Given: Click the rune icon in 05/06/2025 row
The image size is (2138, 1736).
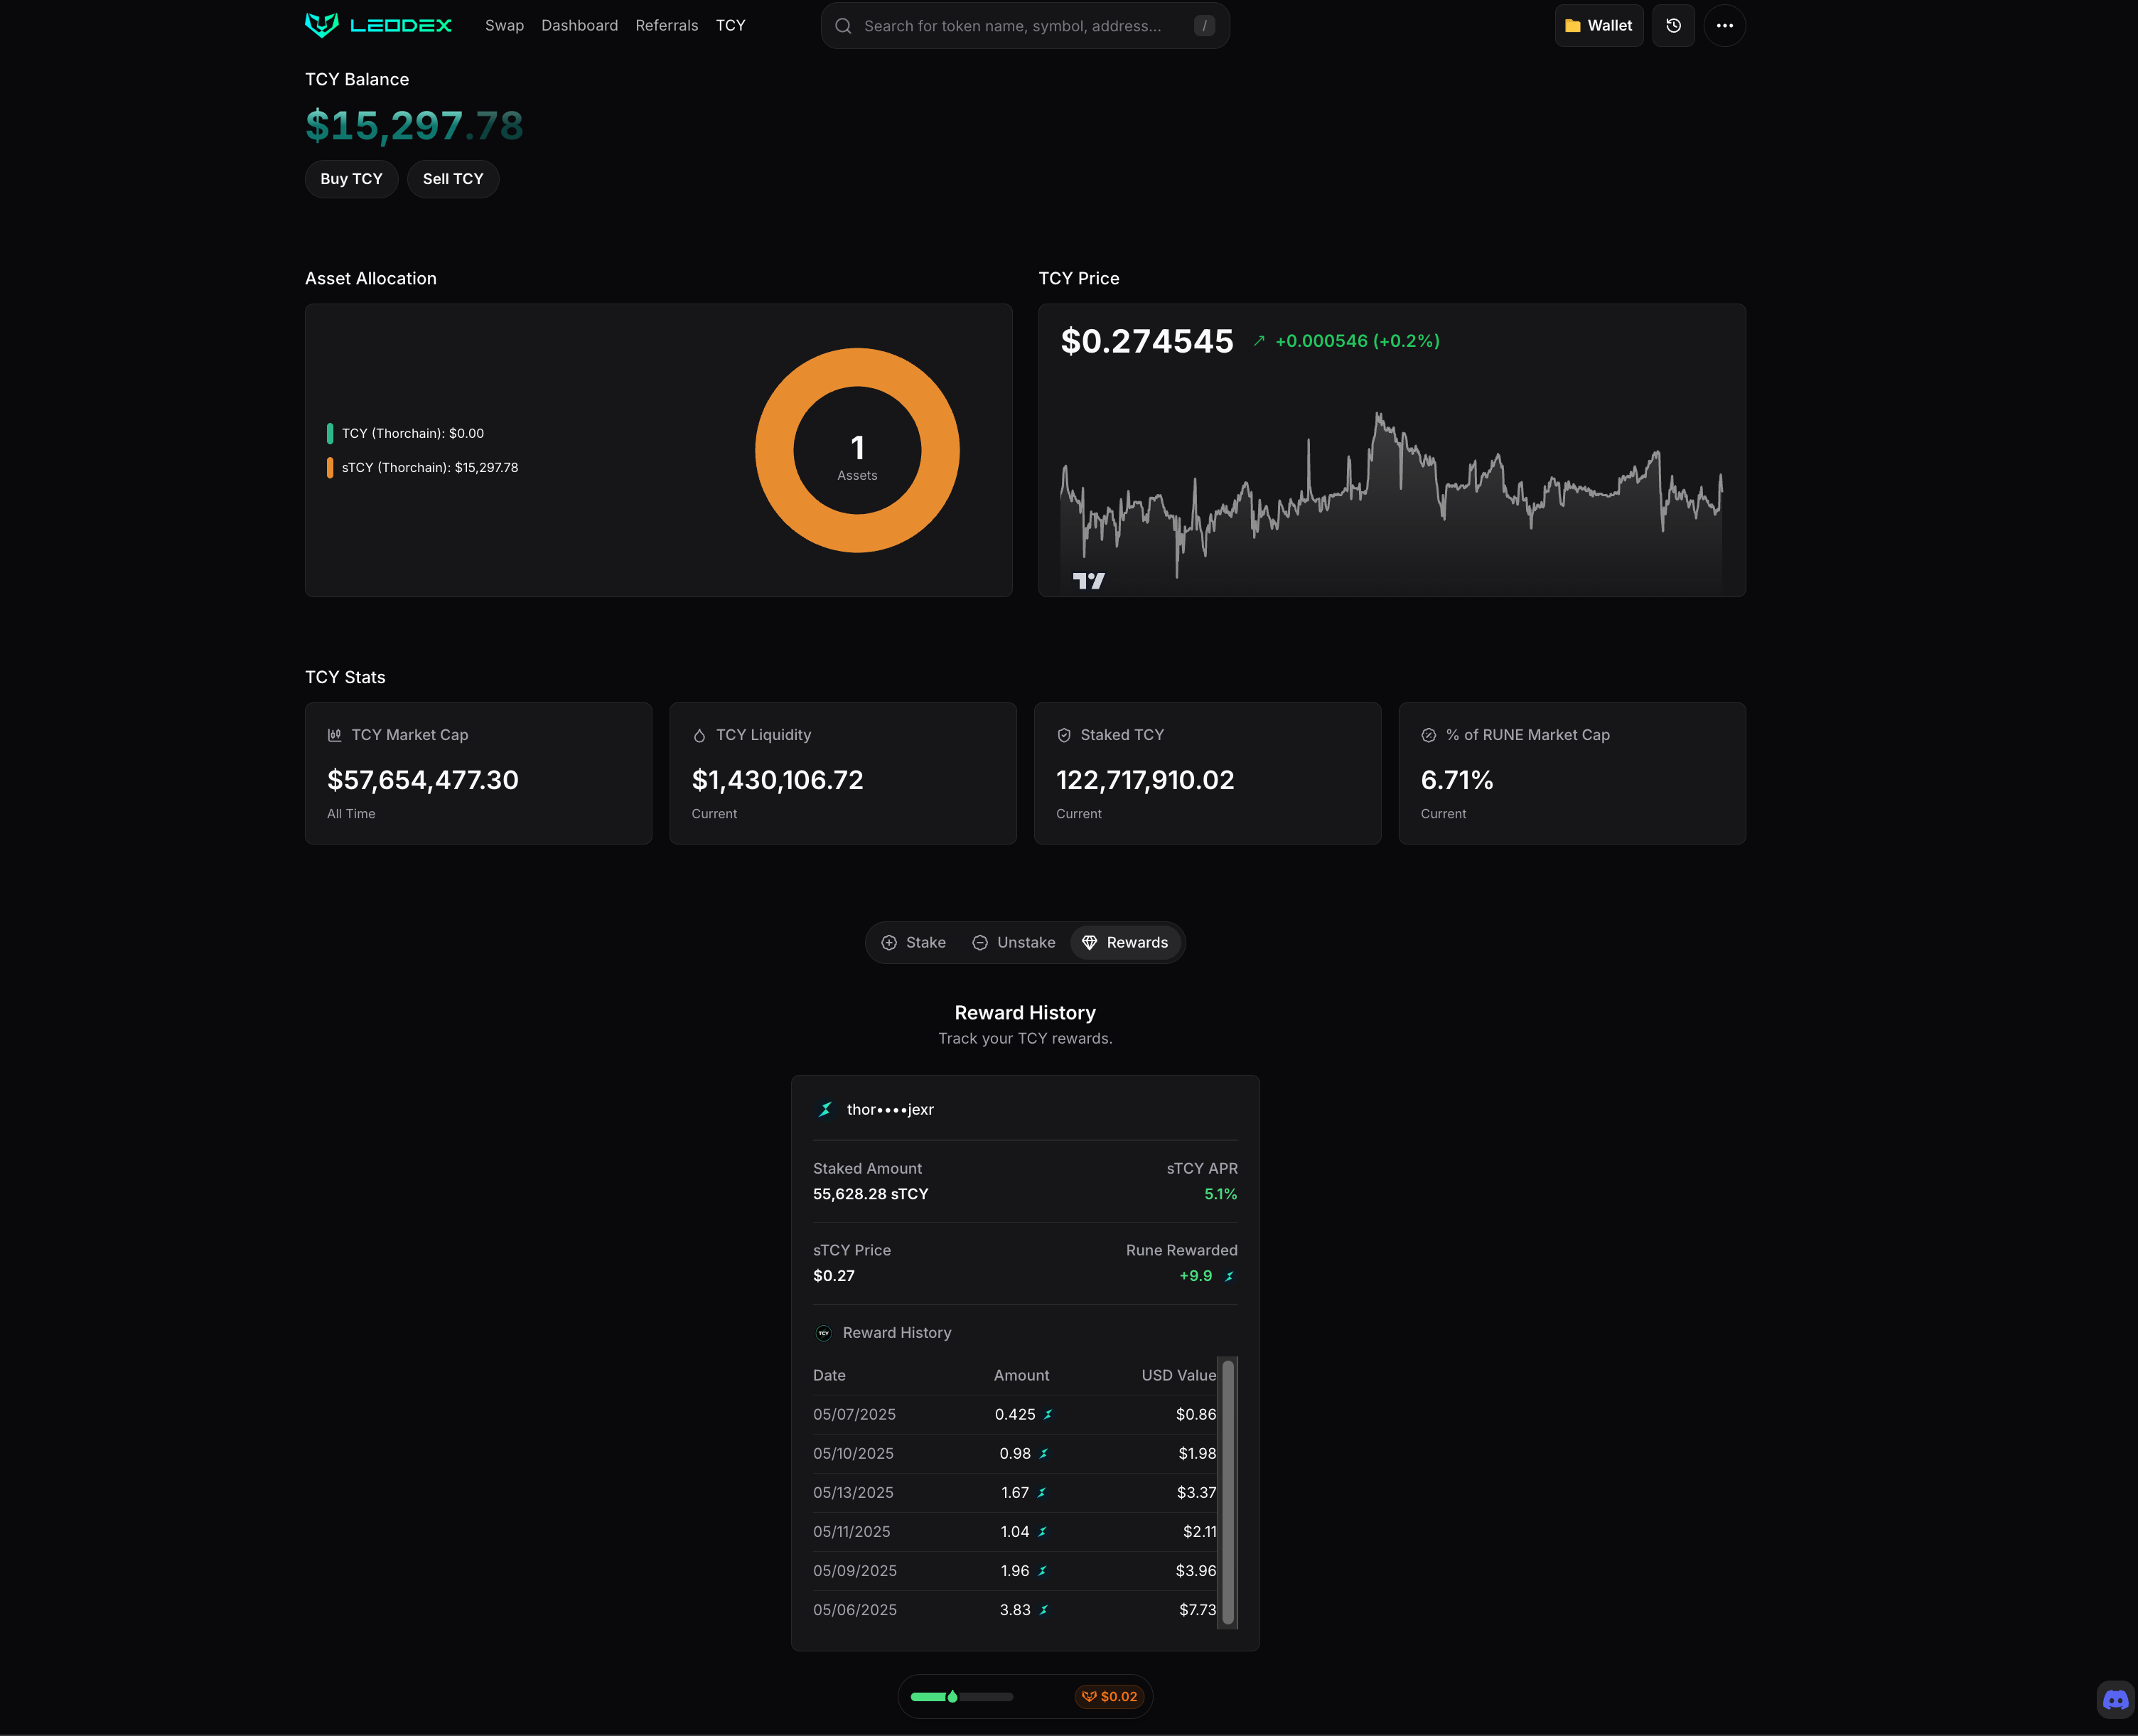Looking at the screenshot, I should [x=1044, y=1610].
